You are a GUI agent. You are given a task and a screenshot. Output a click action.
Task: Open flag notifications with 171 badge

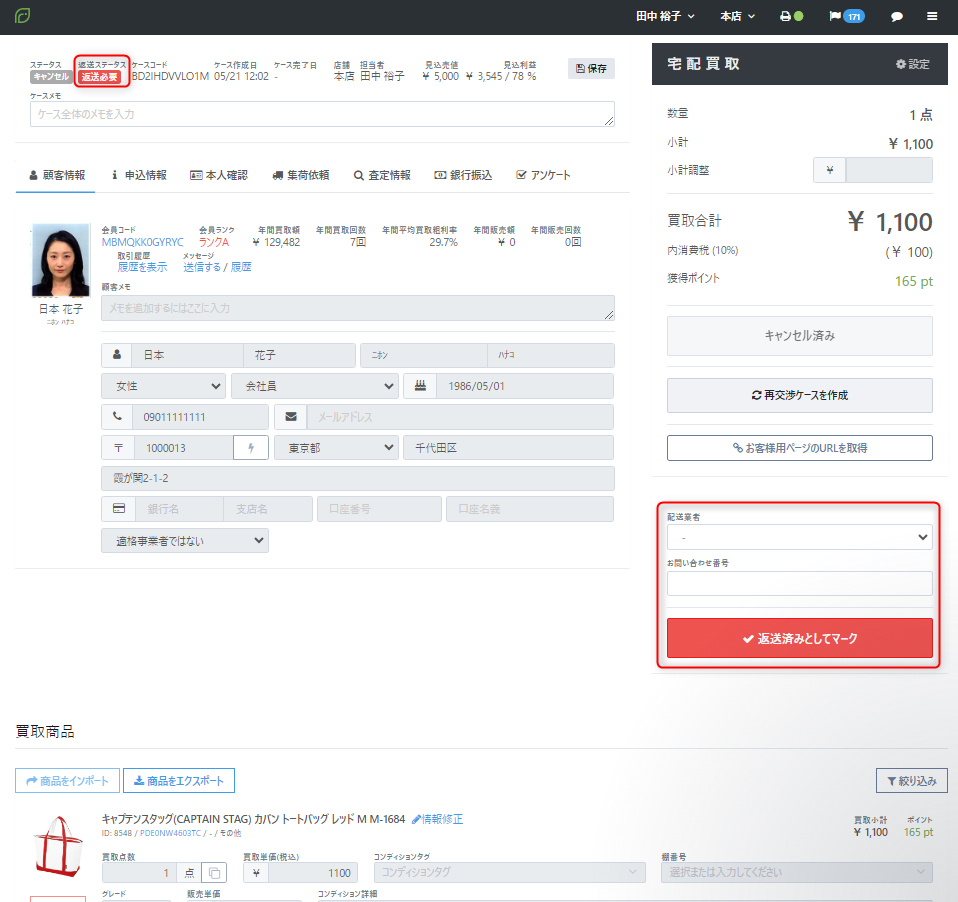846,16
